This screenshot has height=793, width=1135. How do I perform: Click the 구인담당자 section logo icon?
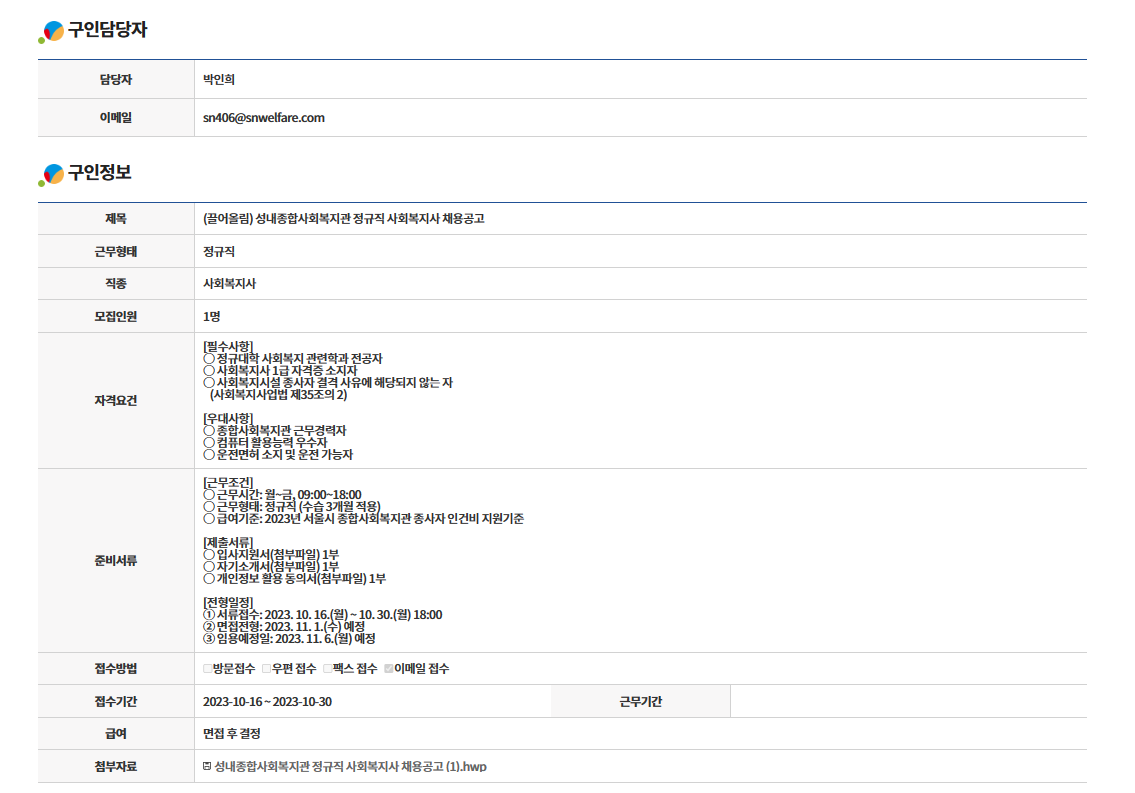tap(51, 32)
